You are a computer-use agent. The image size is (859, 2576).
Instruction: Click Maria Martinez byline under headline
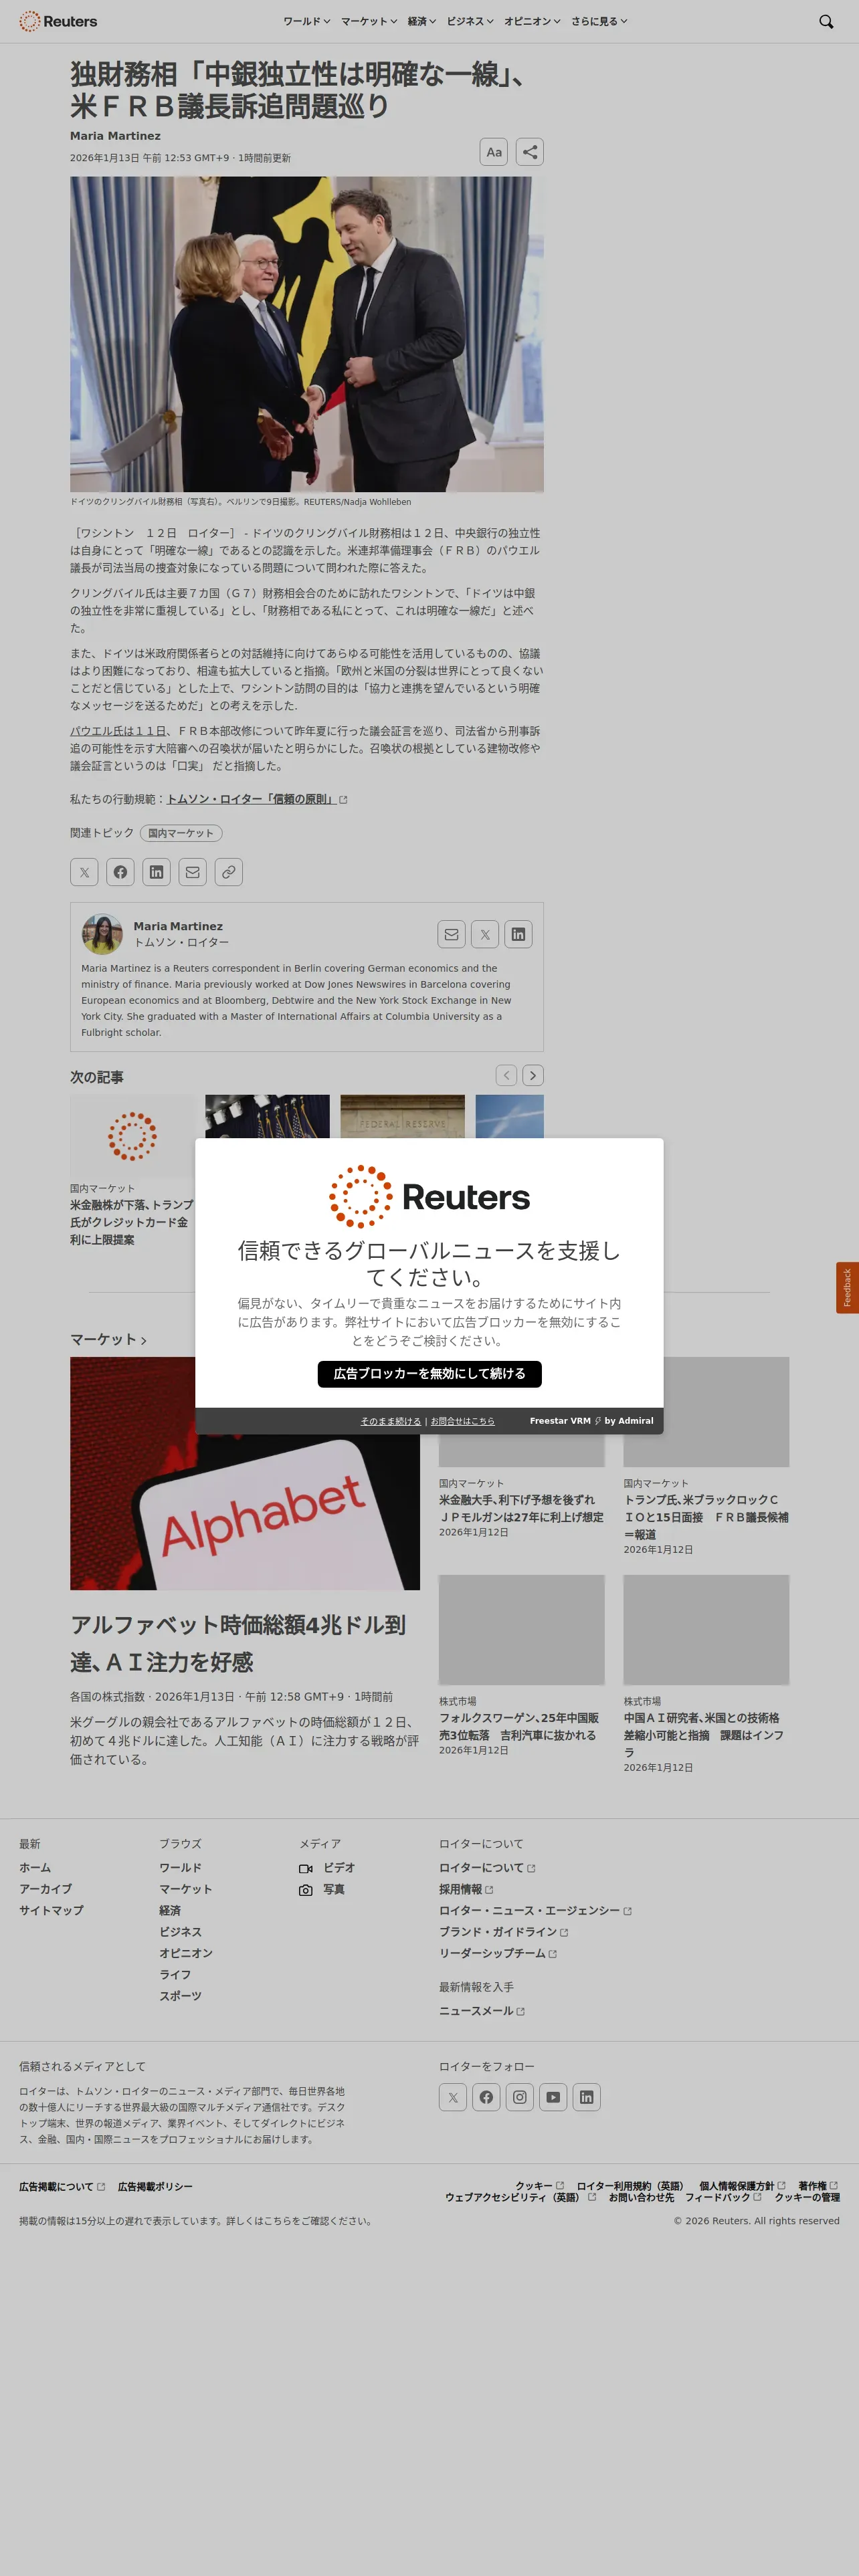pos(115,136)
